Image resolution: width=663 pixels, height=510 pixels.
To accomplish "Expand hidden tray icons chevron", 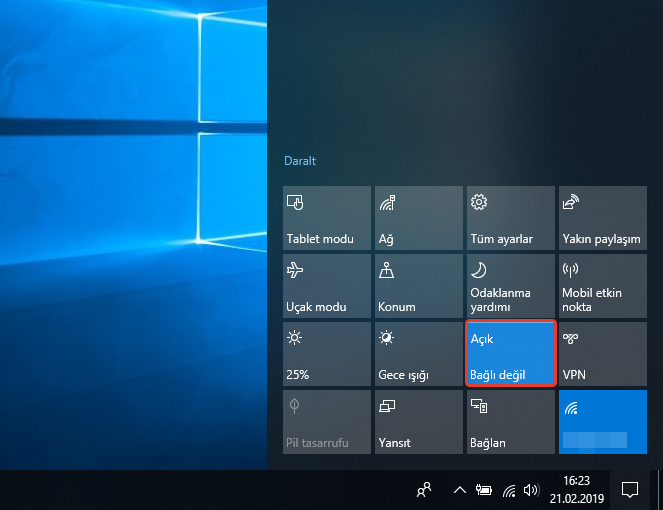I will tap(460, 490).
